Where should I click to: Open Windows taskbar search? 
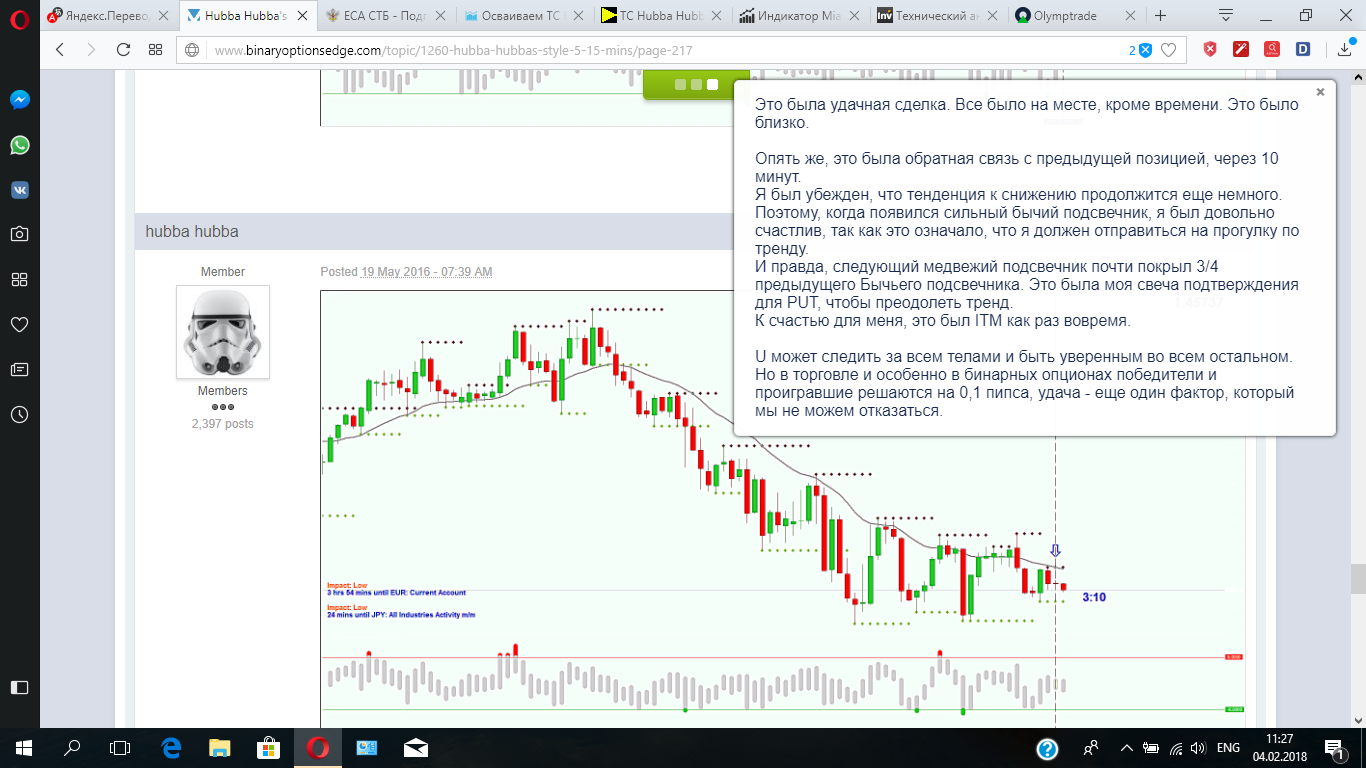pos(72,747)
